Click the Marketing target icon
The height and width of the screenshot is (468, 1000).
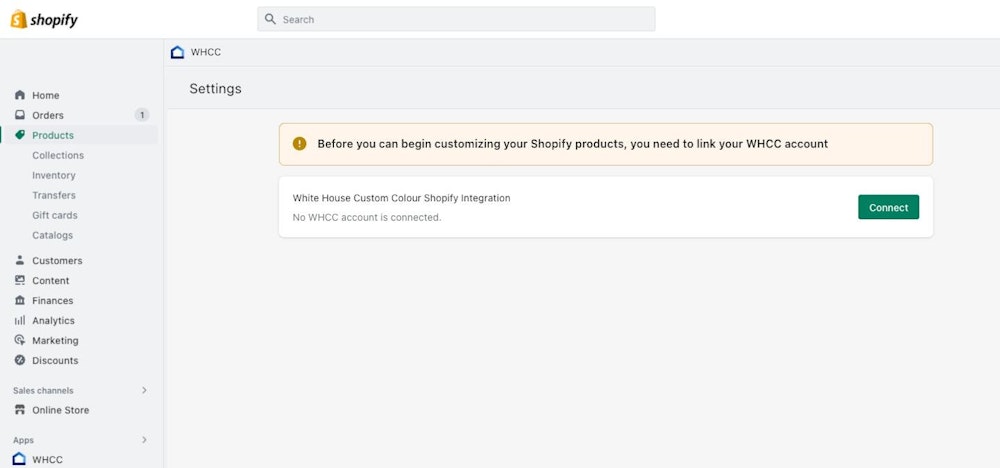[x=20, y=340]
